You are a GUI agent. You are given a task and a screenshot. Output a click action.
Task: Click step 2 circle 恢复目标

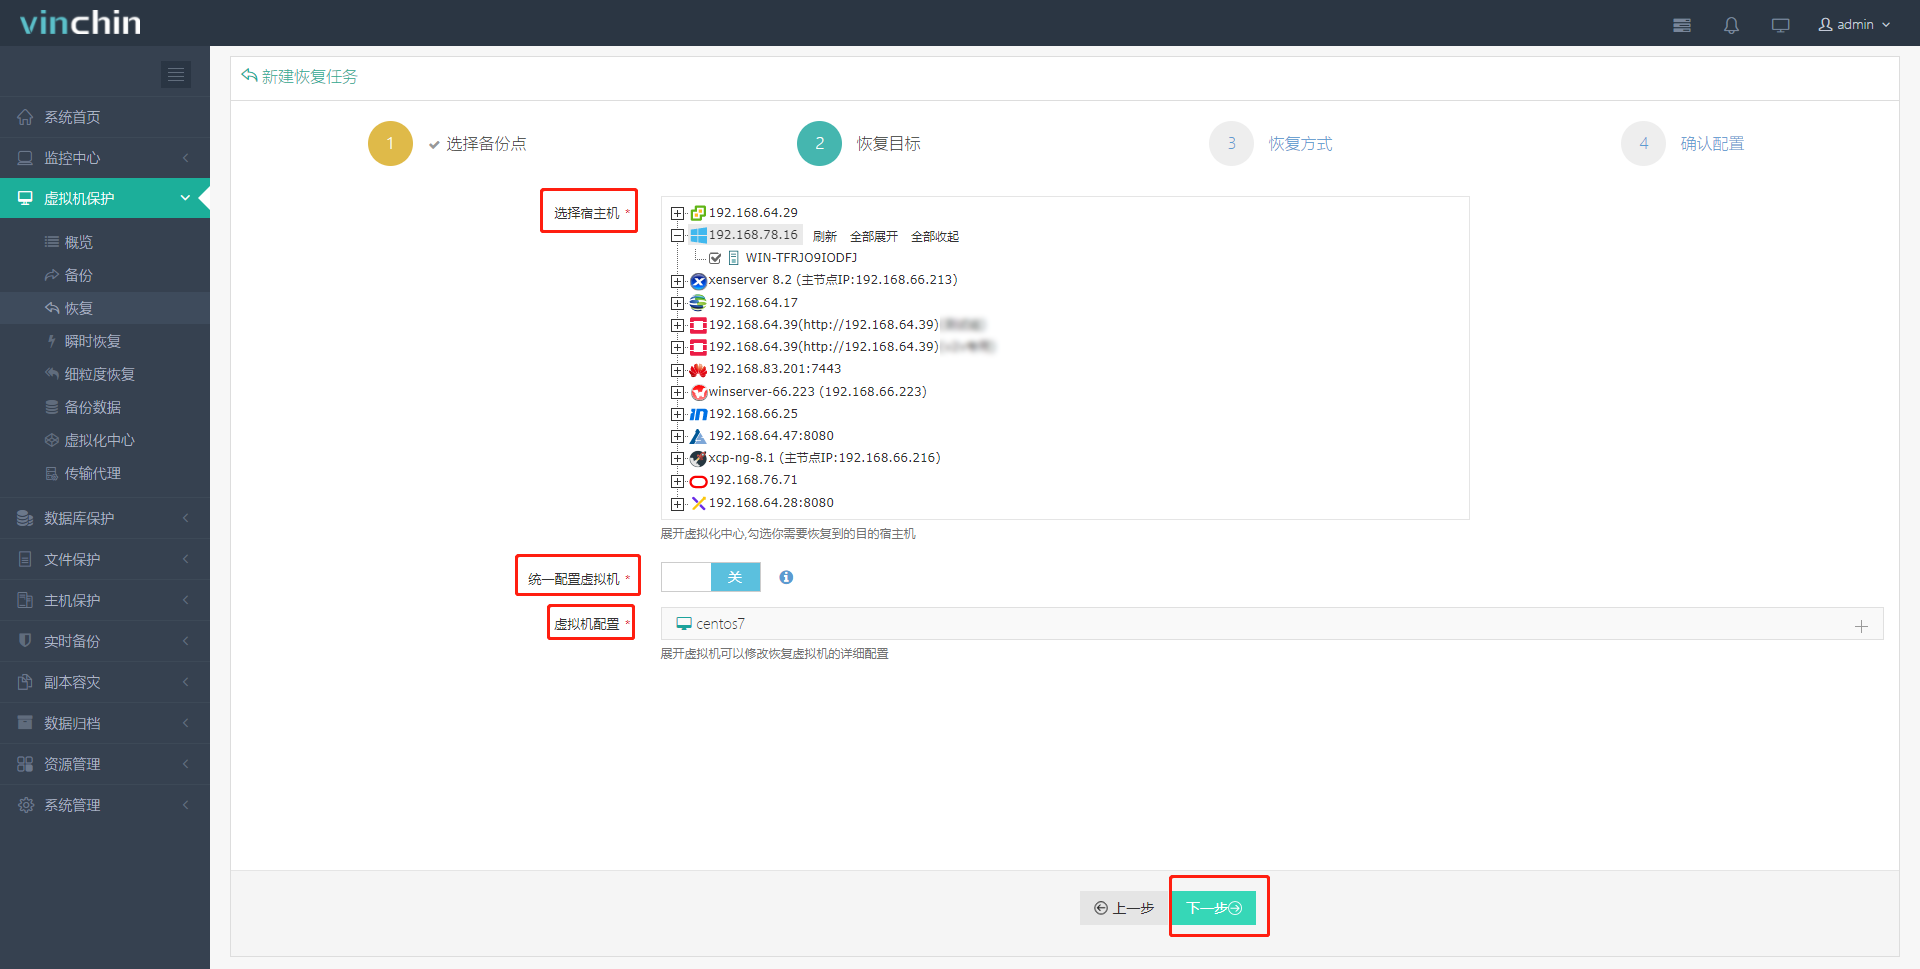click(x=819, y=143)
